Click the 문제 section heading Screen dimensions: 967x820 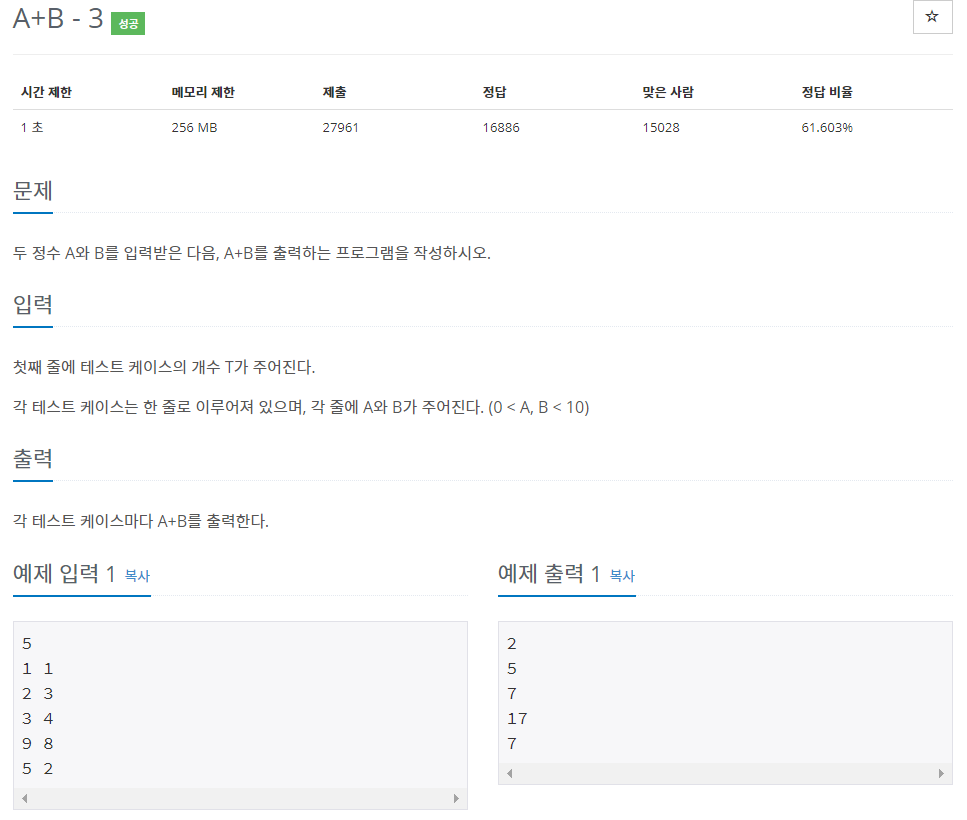pyautogui.click(x=33, y=191)
